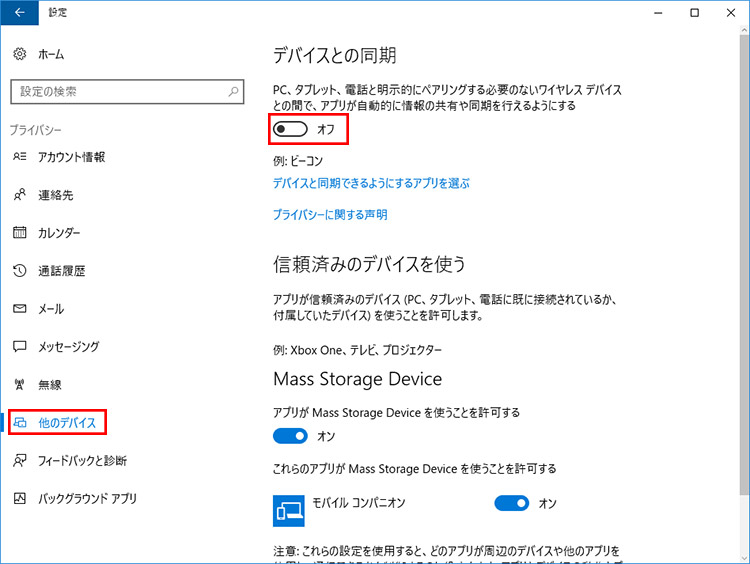Click the back arrow button
This screenshot has width=750, height=564.
click(20, 12)
